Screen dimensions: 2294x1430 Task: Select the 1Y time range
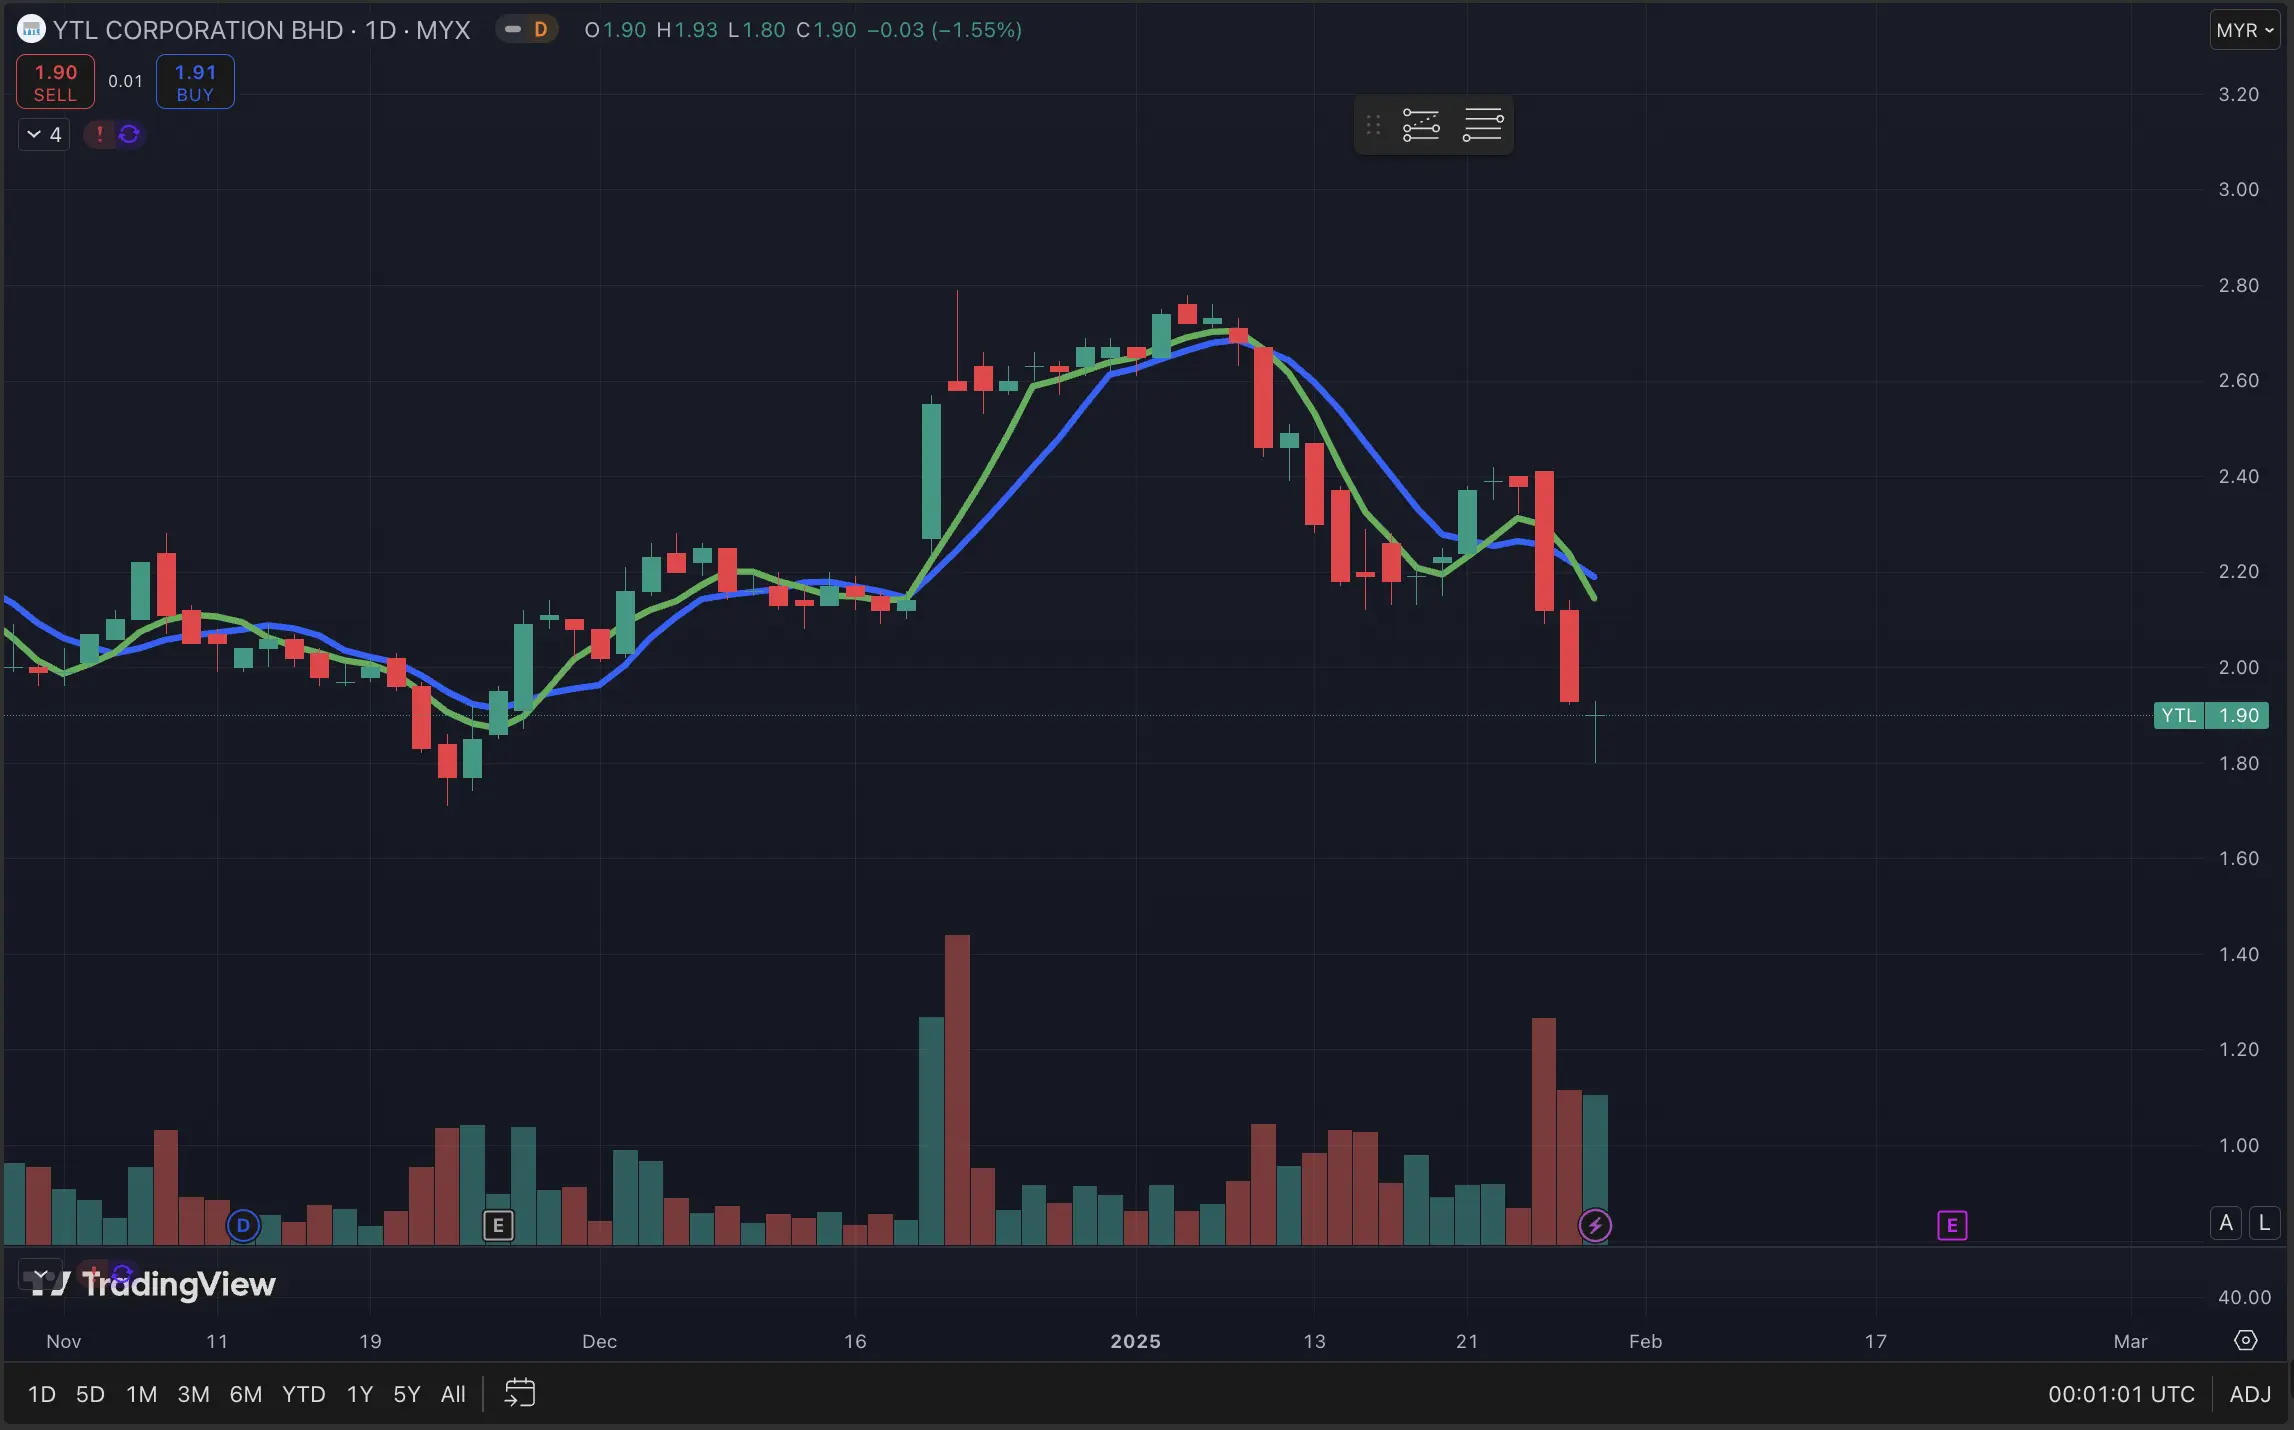[360, 1394]
